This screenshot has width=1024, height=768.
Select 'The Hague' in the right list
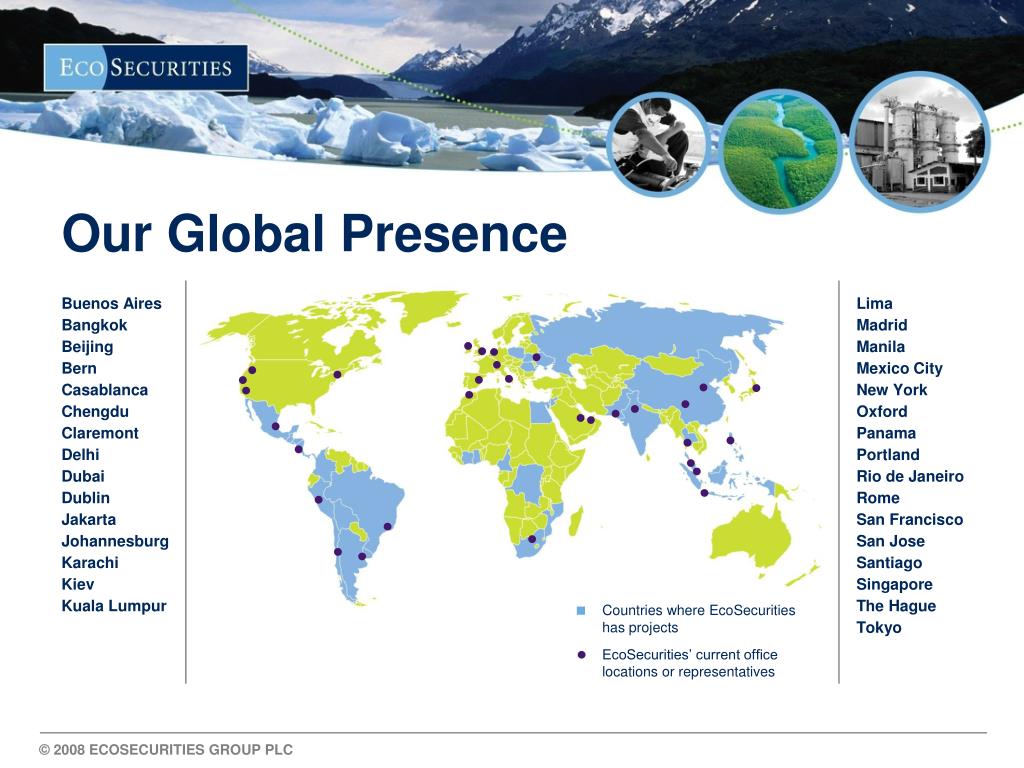click(x=896, y=605)
